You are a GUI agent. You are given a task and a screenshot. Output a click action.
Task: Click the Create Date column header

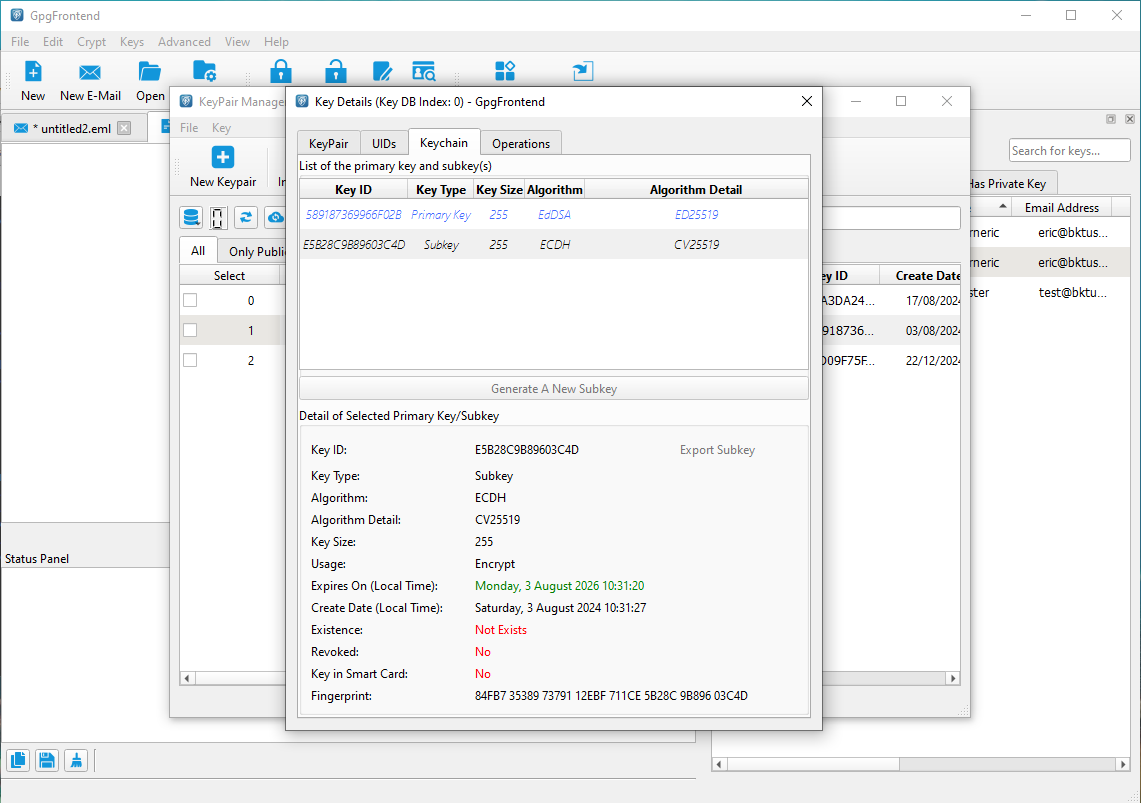[921, 276]
